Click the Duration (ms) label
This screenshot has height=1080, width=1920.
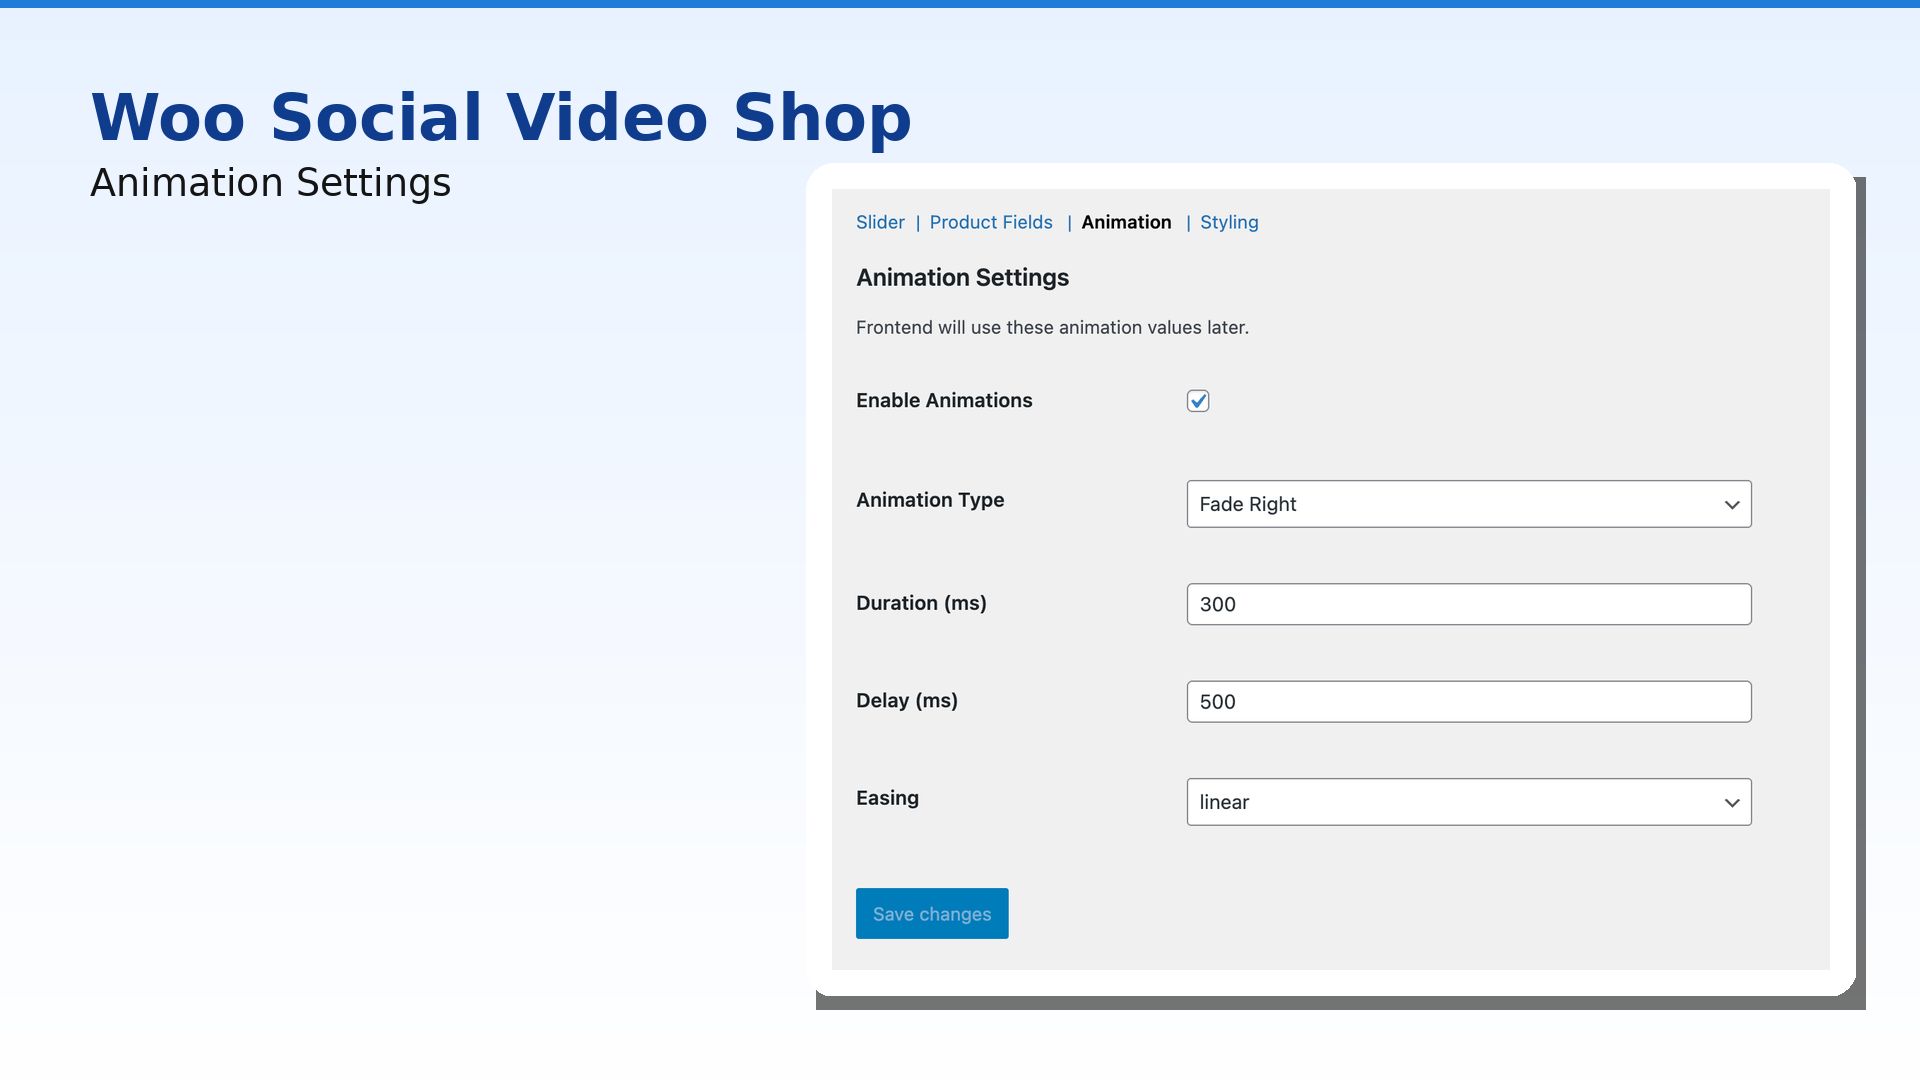[921, 603]
